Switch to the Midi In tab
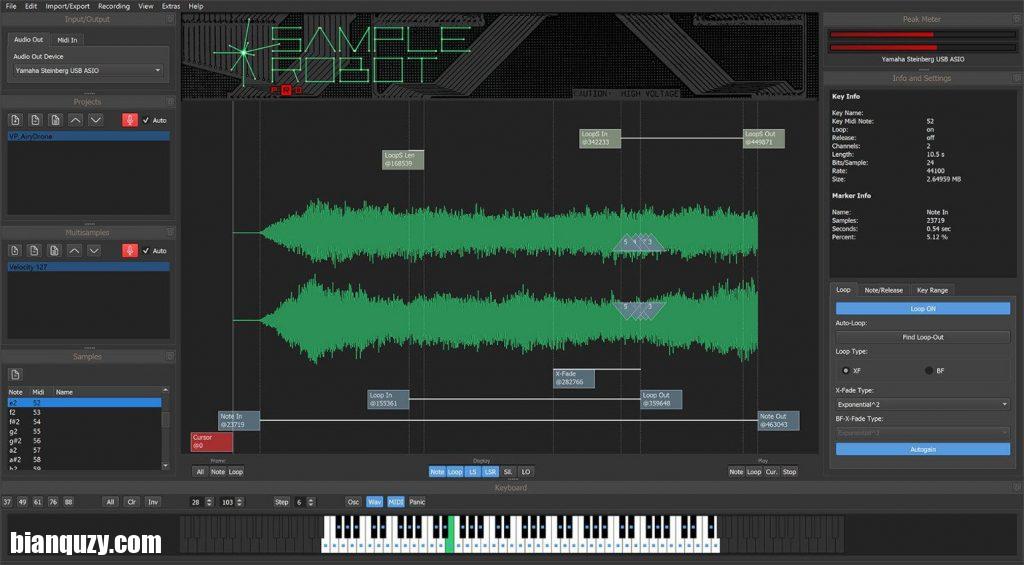 [x=67, y=40]
